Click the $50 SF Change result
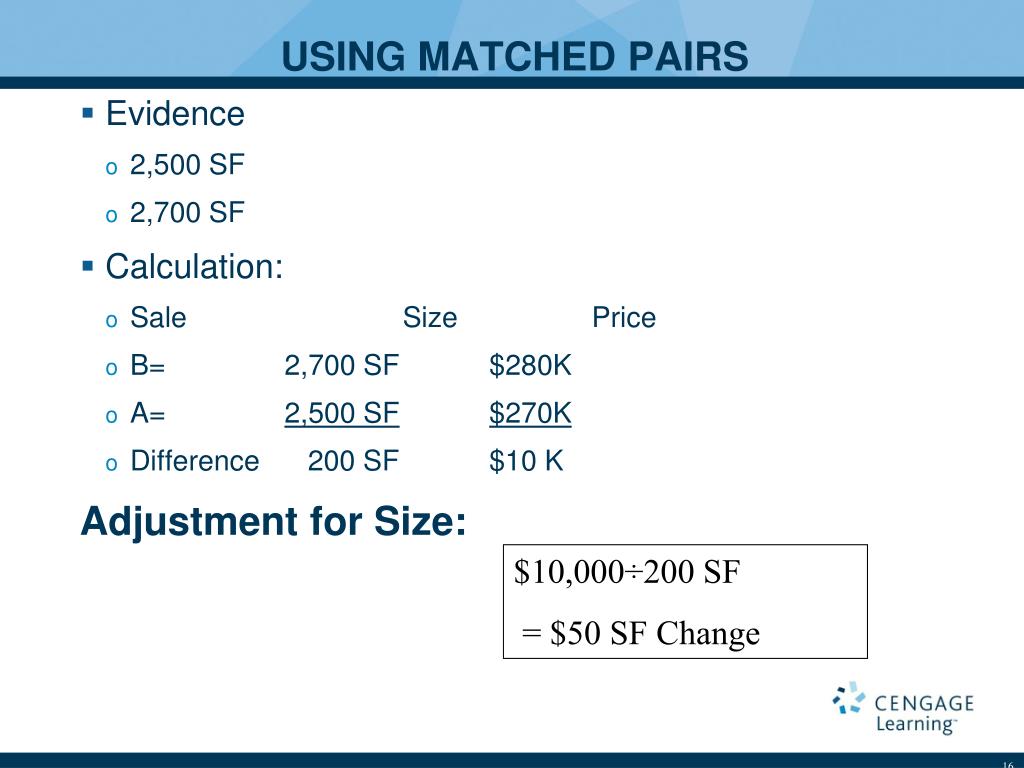 click(641, 633)
